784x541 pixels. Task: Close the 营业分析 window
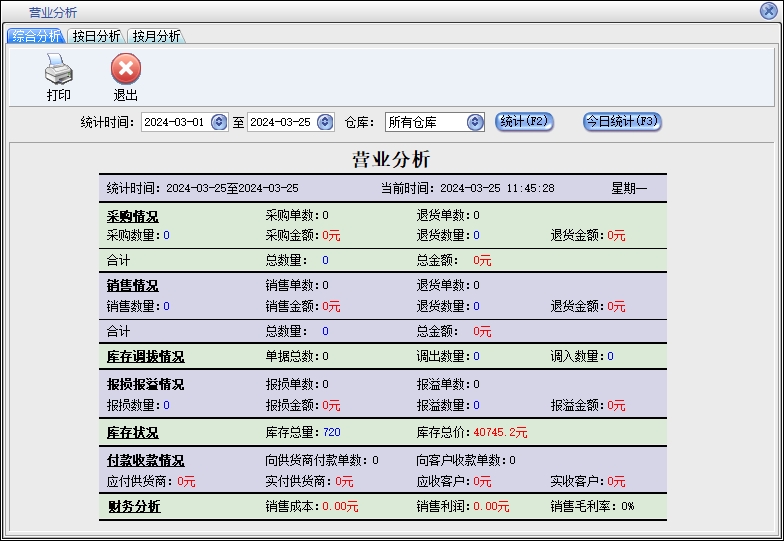[768, 11]
